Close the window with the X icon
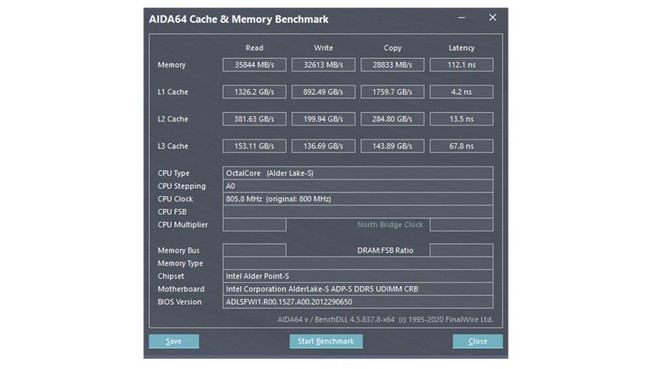The height and width of the screenshot is (369, 660). 492,18
